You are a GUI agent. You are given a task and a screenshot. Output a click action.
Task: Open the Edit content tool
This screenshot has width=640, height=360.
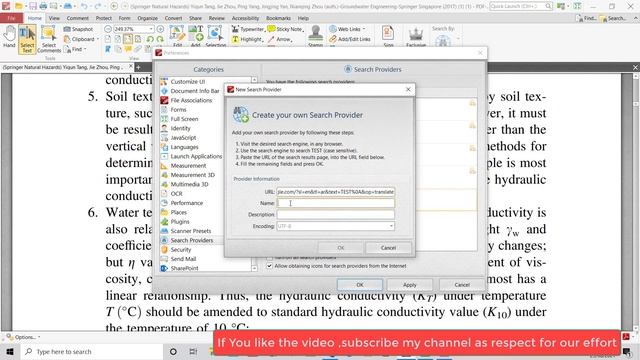(x=177, y=36)
